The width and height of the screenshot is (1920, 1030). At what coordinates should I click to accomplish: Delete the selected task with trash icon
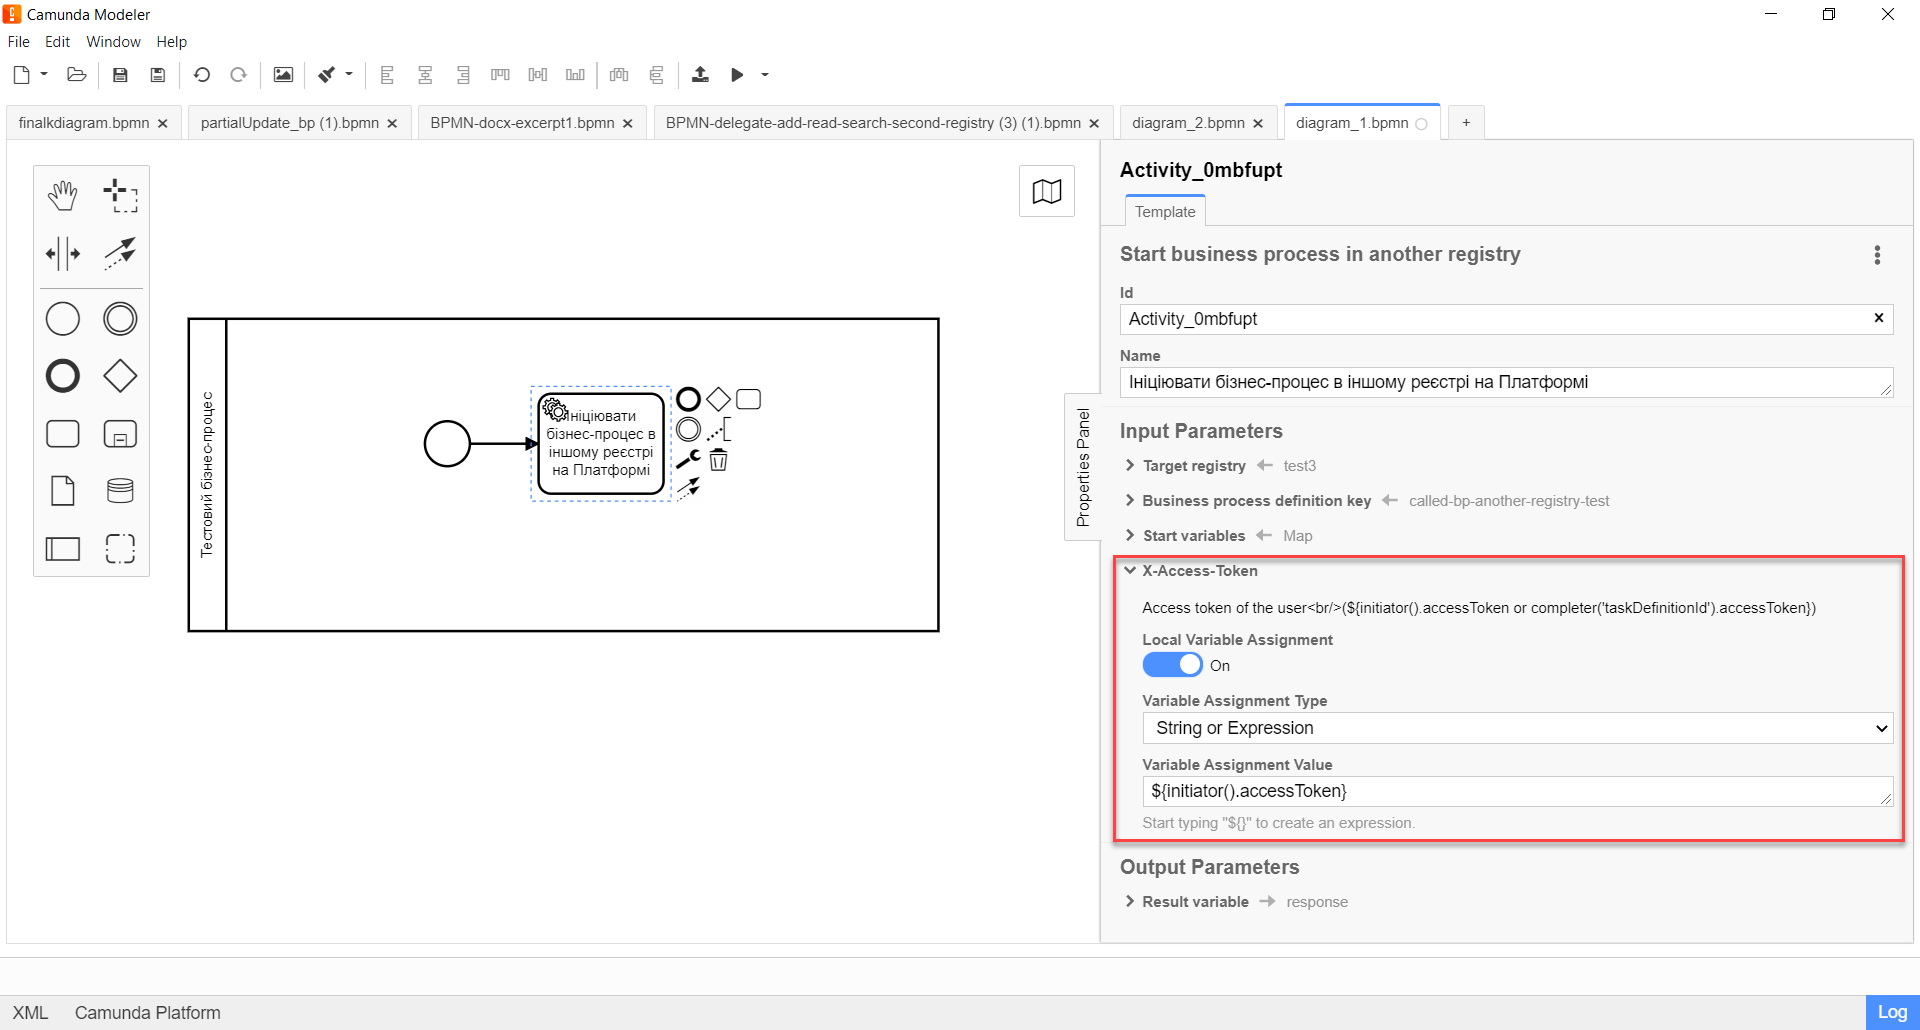(x=718, y=460)
